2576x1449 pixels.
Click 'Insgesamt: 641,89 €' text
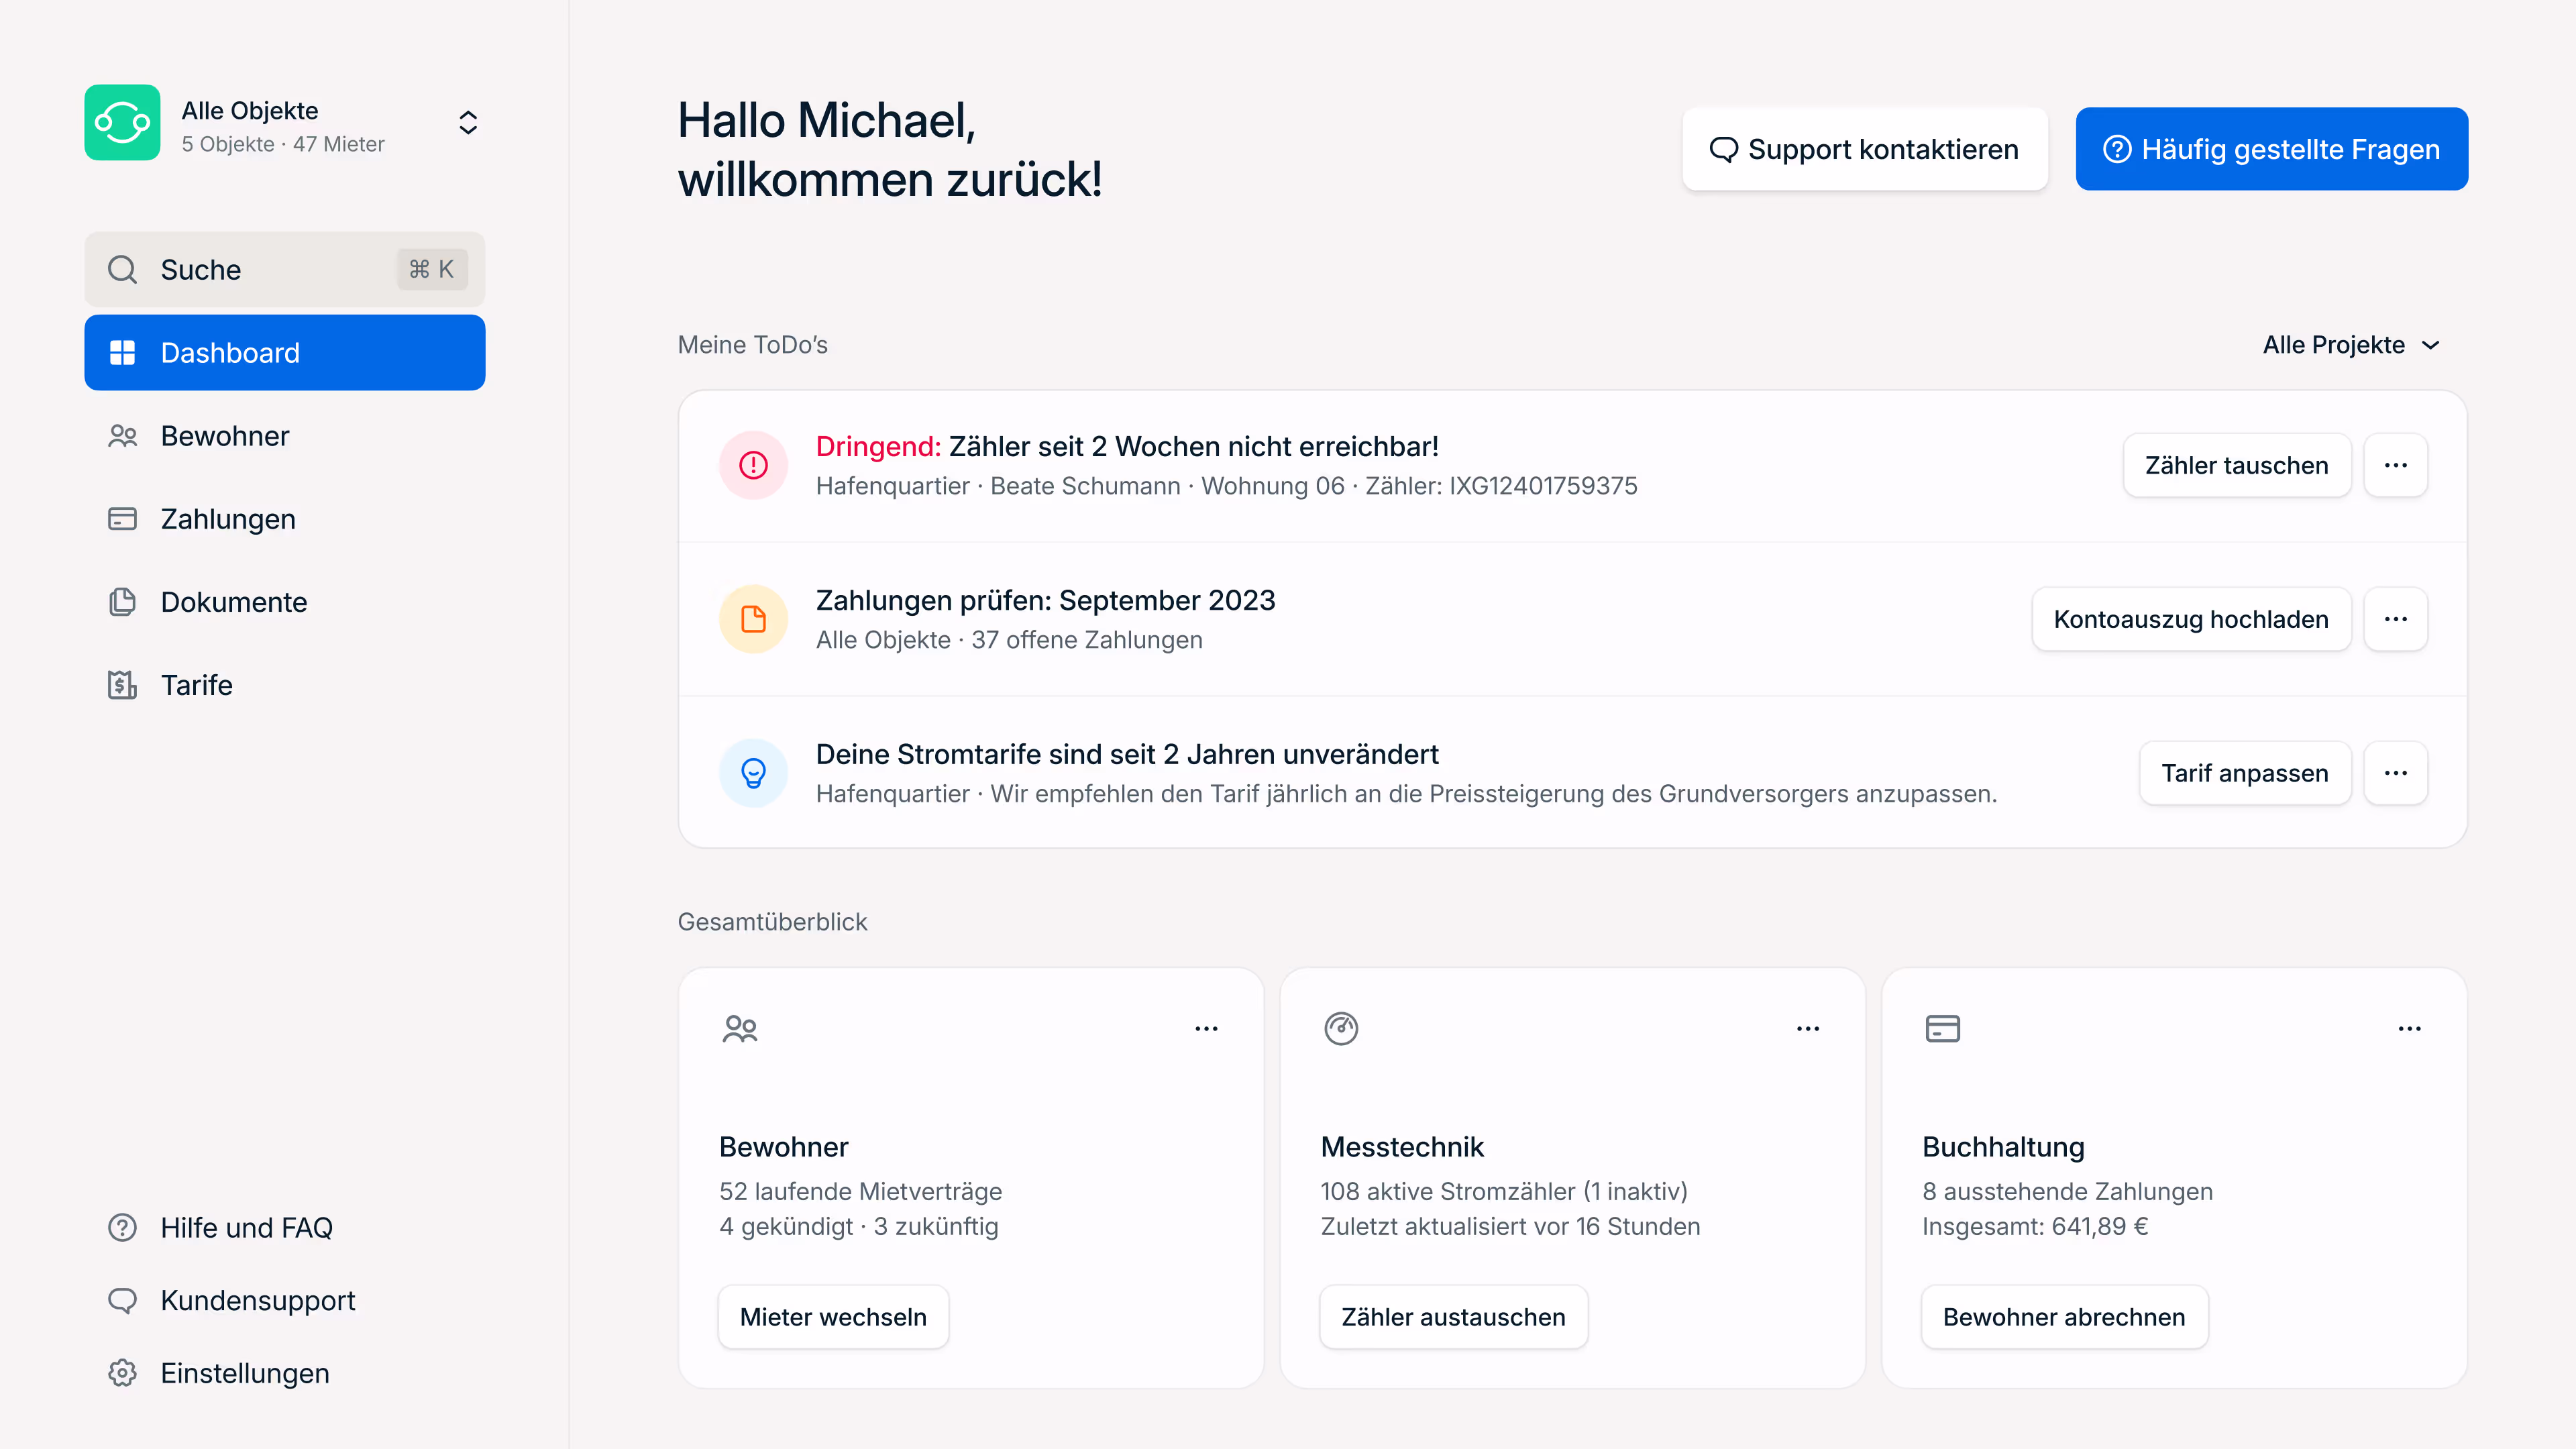coord(2034,1226)
